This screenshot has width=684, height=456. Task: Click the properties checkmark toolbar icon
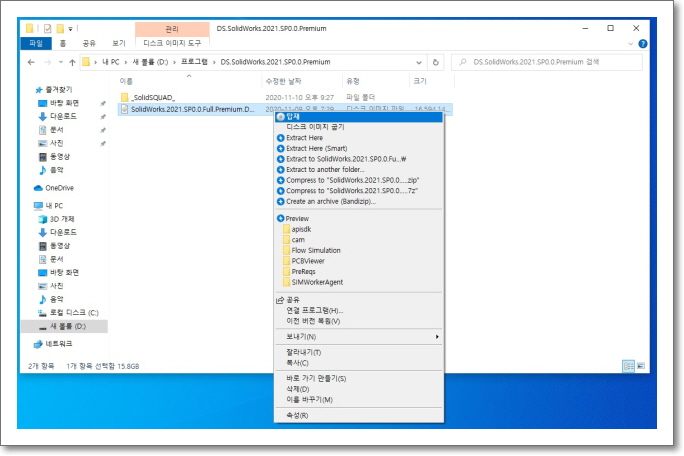pos(48,29)
